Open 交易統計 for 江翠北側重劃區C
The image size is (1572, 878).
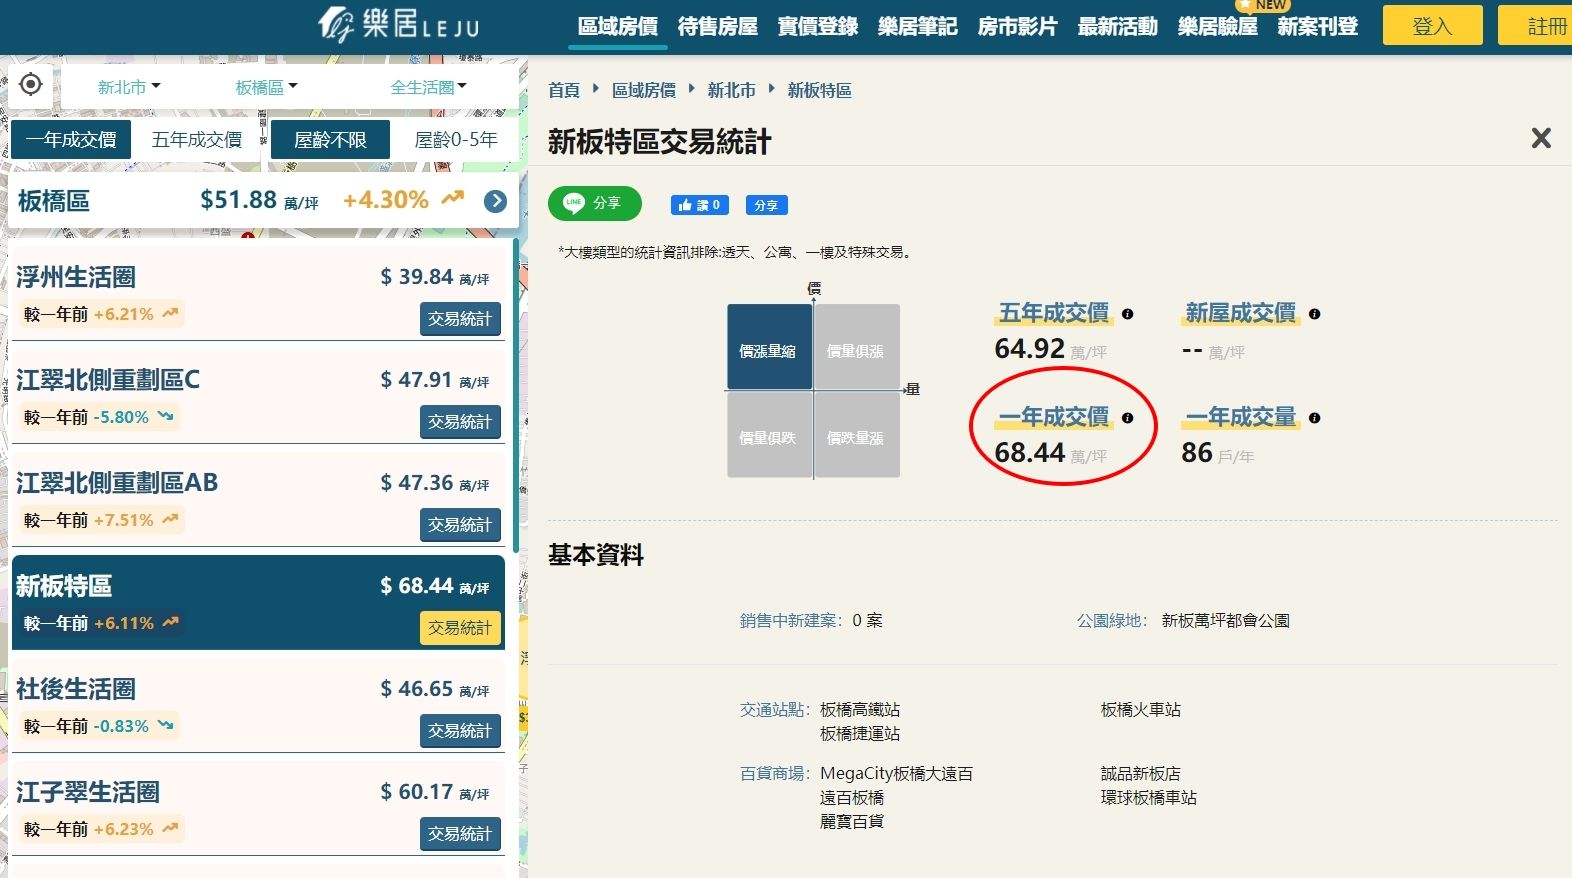pos(460,422)
